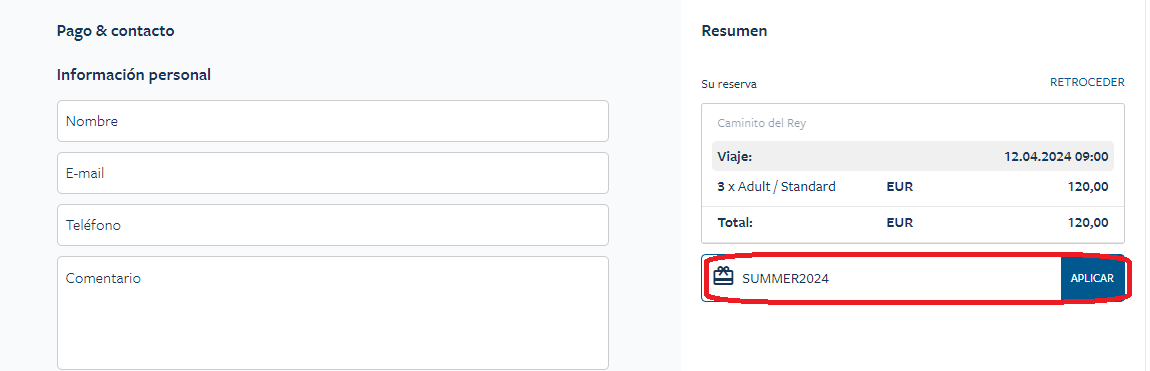Select EUR currency in Adult row
The image size is (1150, 371).
900,186
